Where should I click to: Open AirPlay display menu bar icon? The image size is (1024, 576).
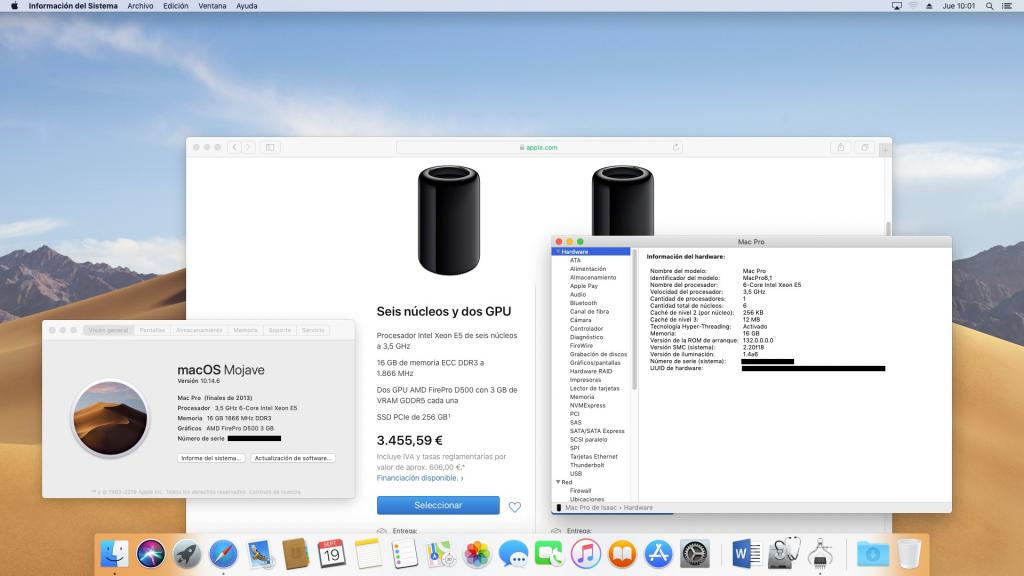(x=897, y=6)
